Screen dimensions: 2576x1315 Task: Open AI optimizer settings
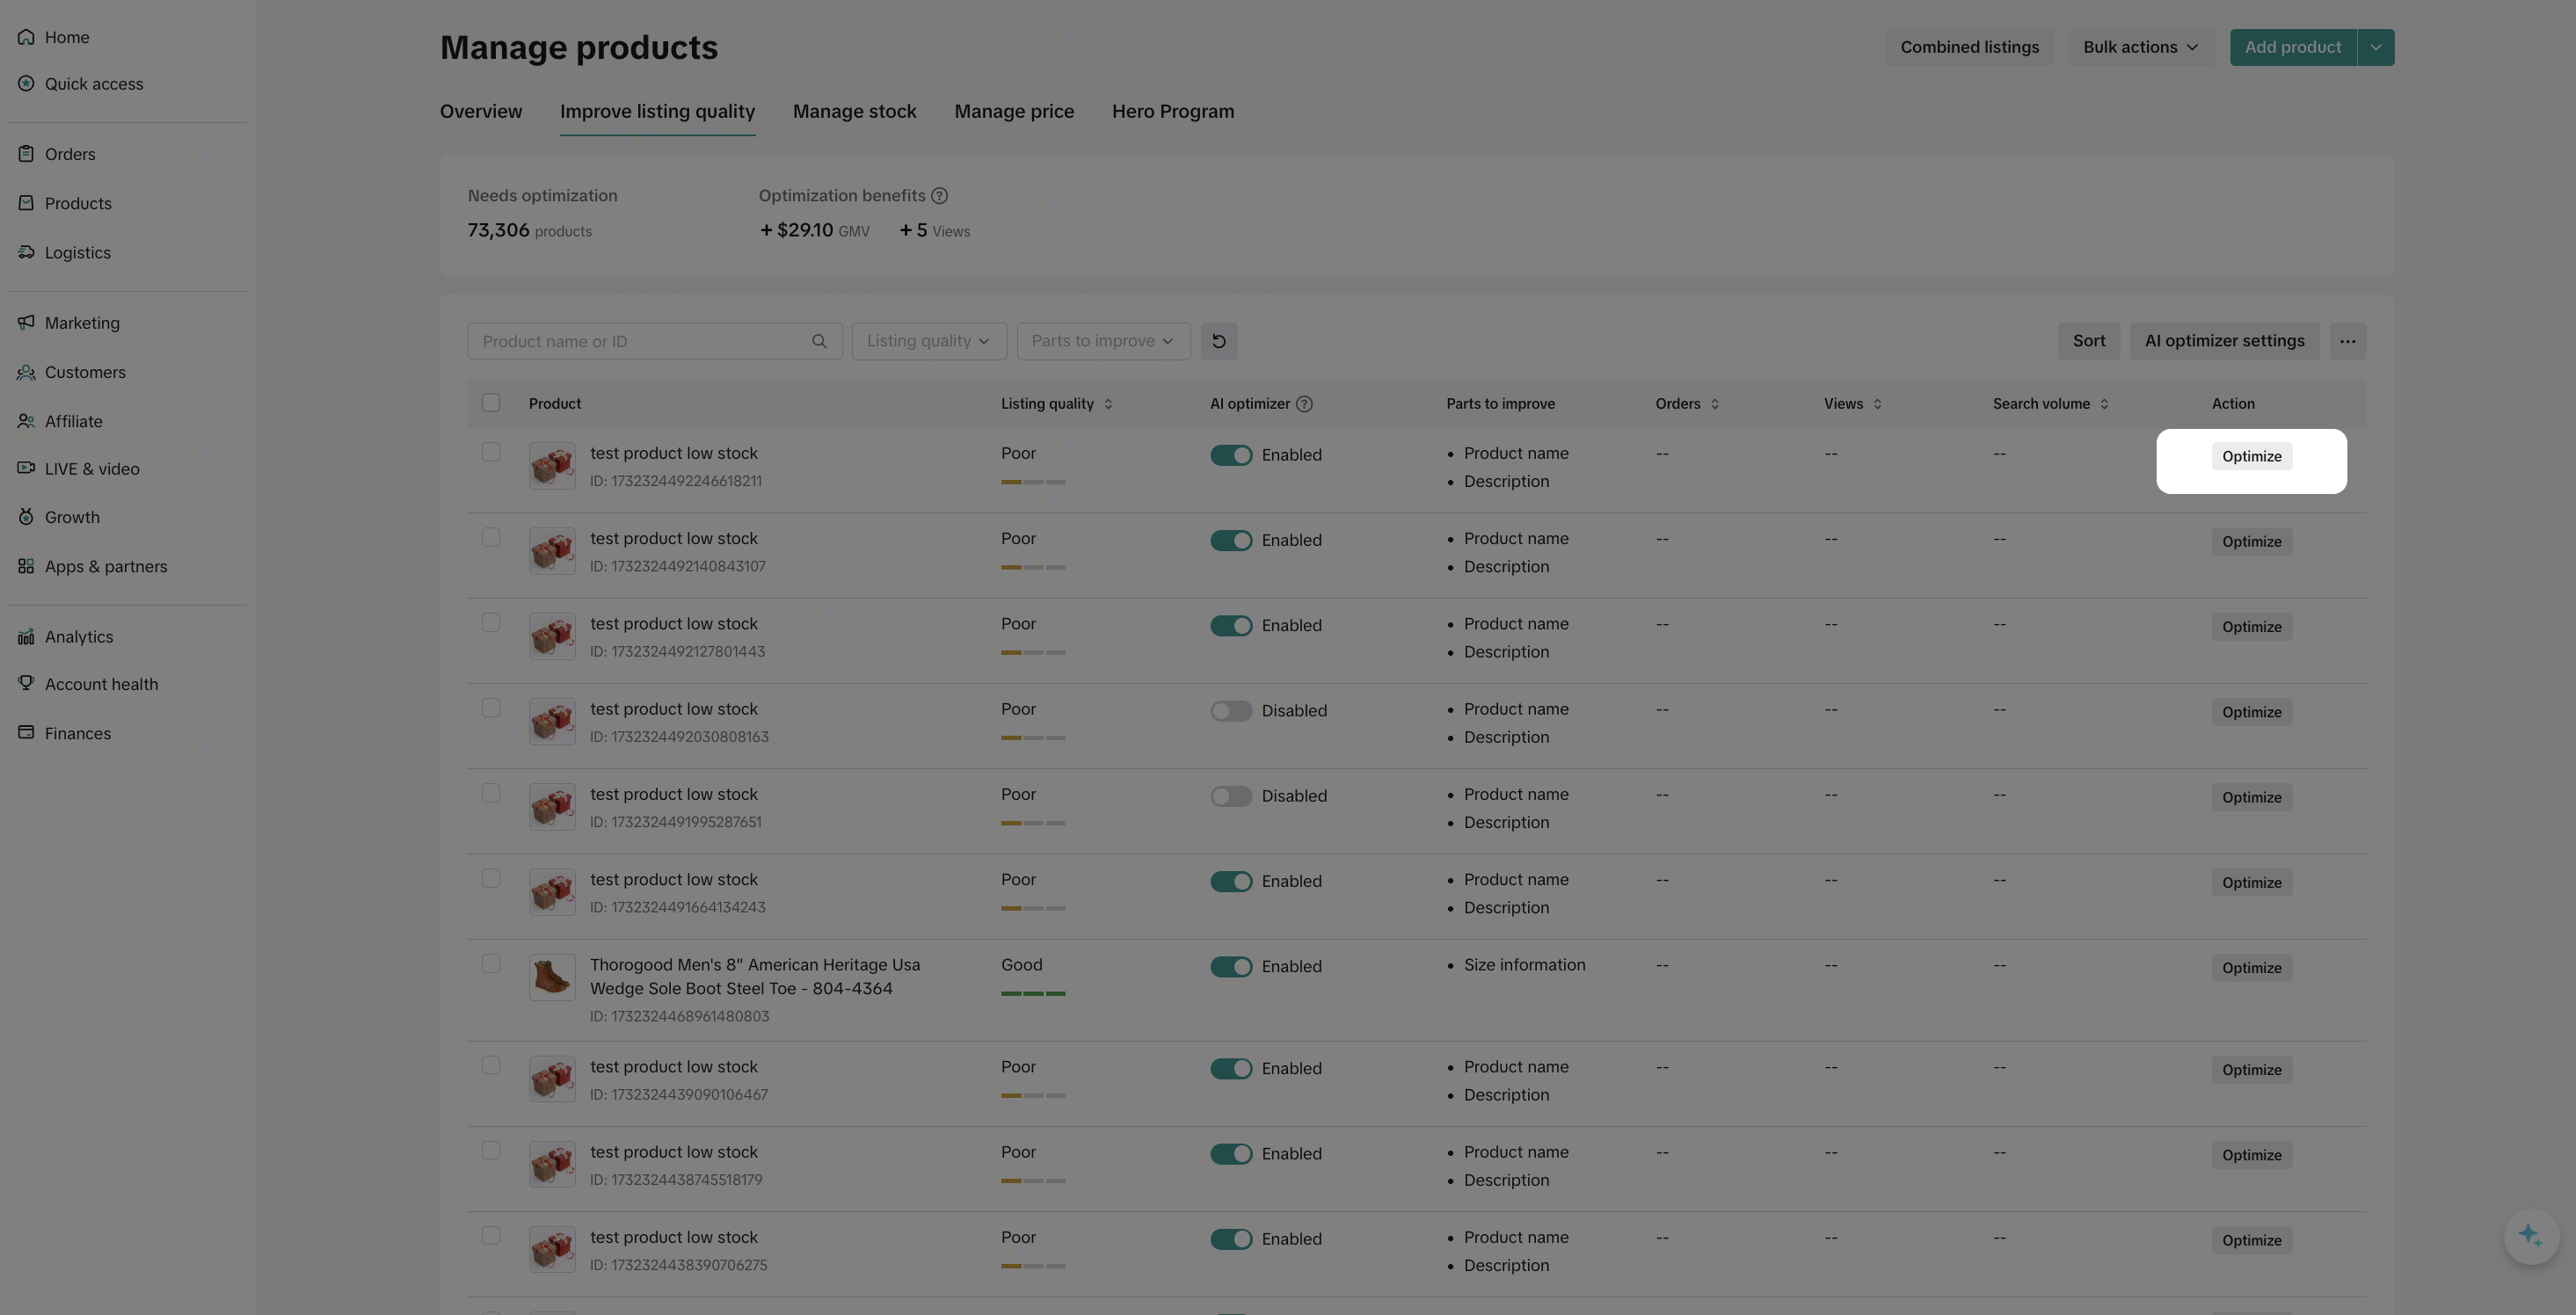coord(2224,341)
